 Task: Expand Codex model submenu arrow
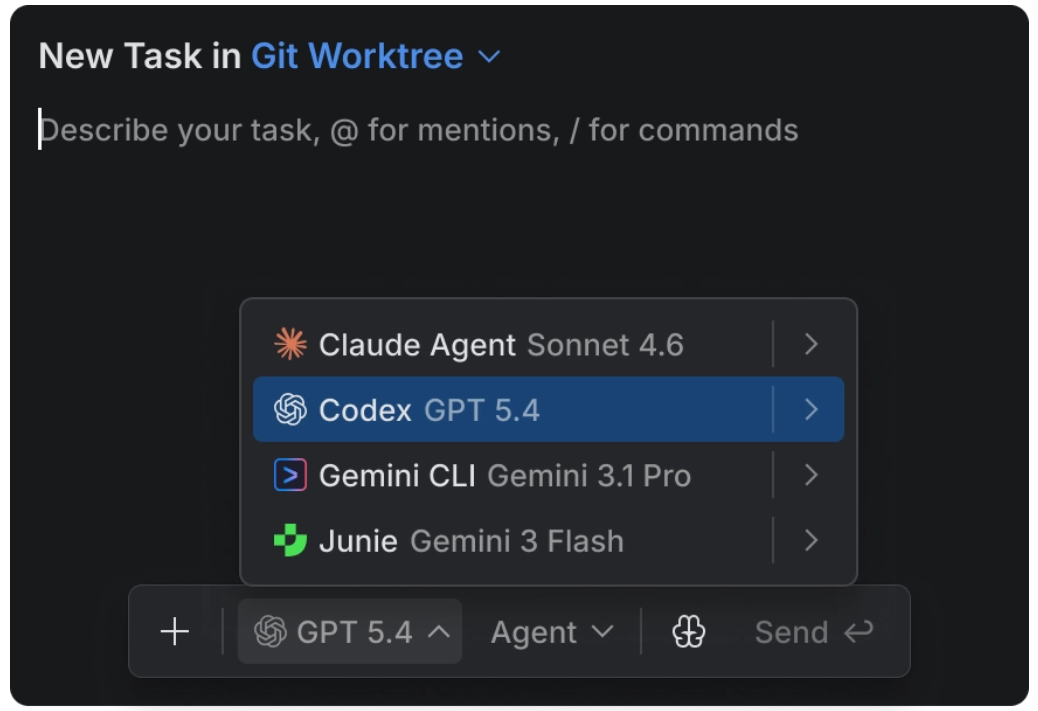(x=811, y=410)
